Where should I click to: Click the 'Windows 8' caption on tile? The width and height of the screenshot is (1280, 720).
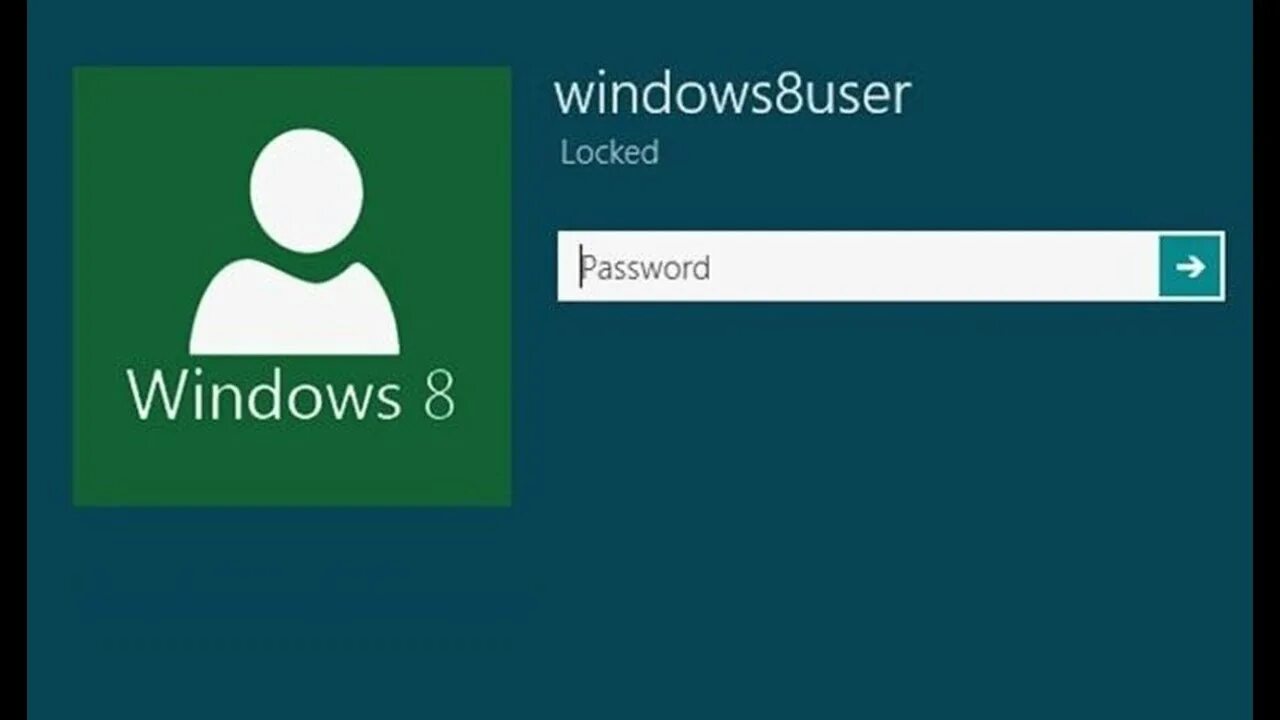tap(291, 394)
